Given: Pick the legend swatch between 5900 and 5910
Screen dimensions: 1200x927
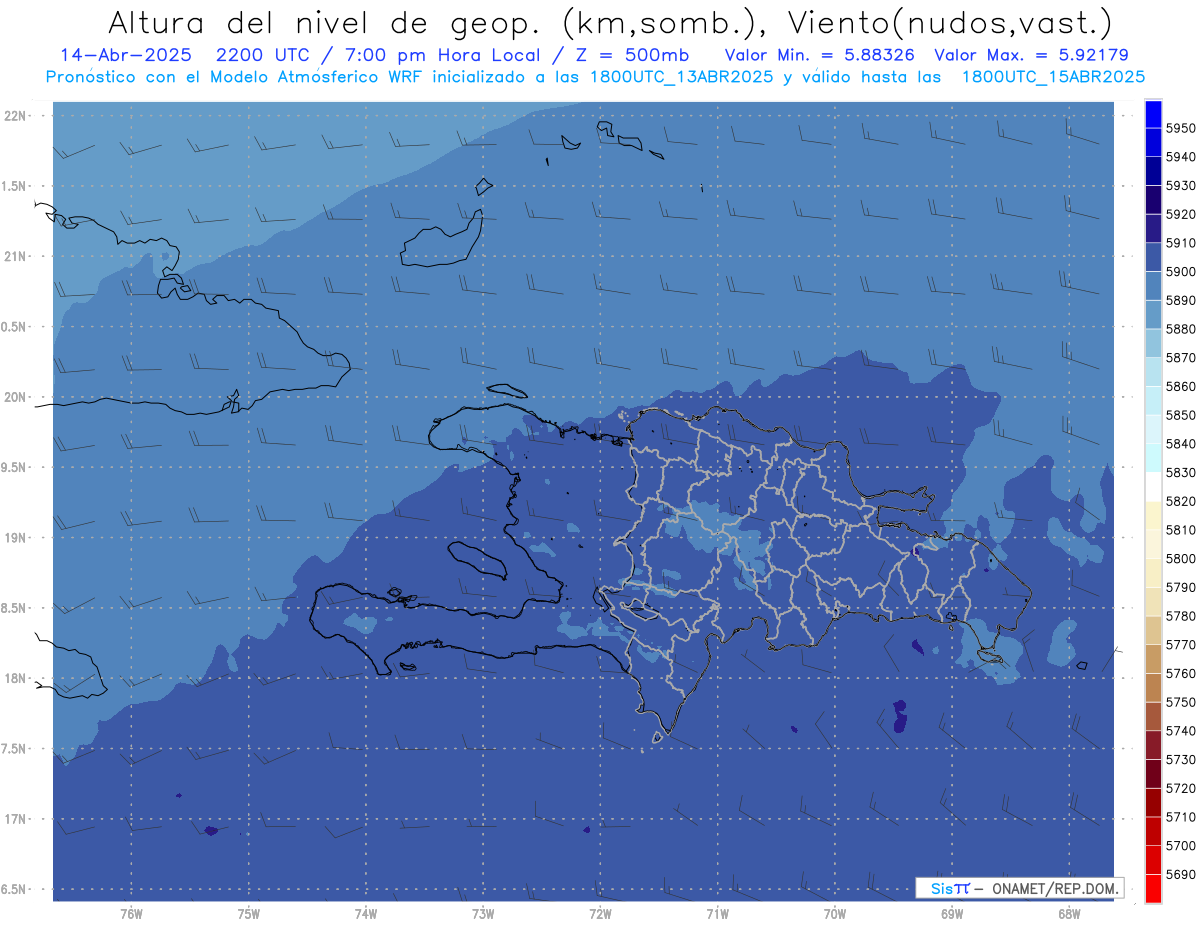Looking at the screenshot, I should pos(1153,257).
